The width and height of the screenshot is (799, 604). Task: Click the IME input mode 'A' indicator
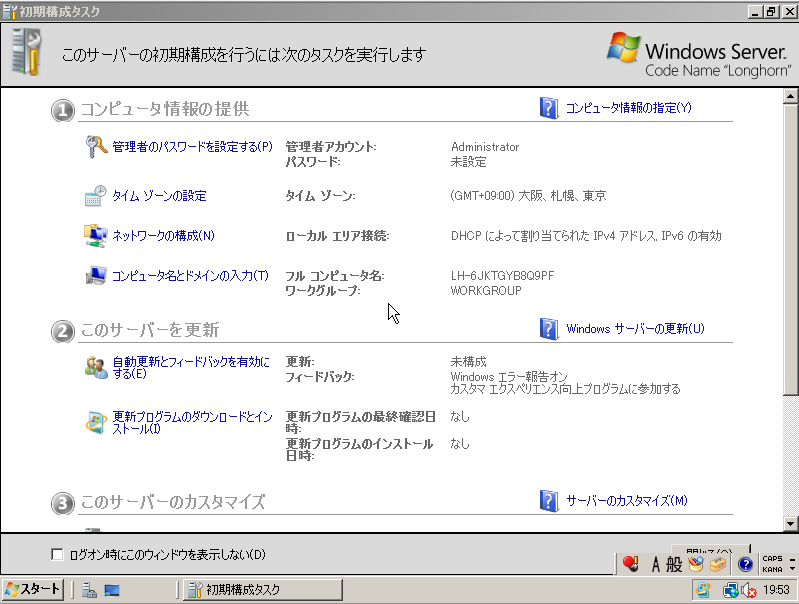pos(656,564)
